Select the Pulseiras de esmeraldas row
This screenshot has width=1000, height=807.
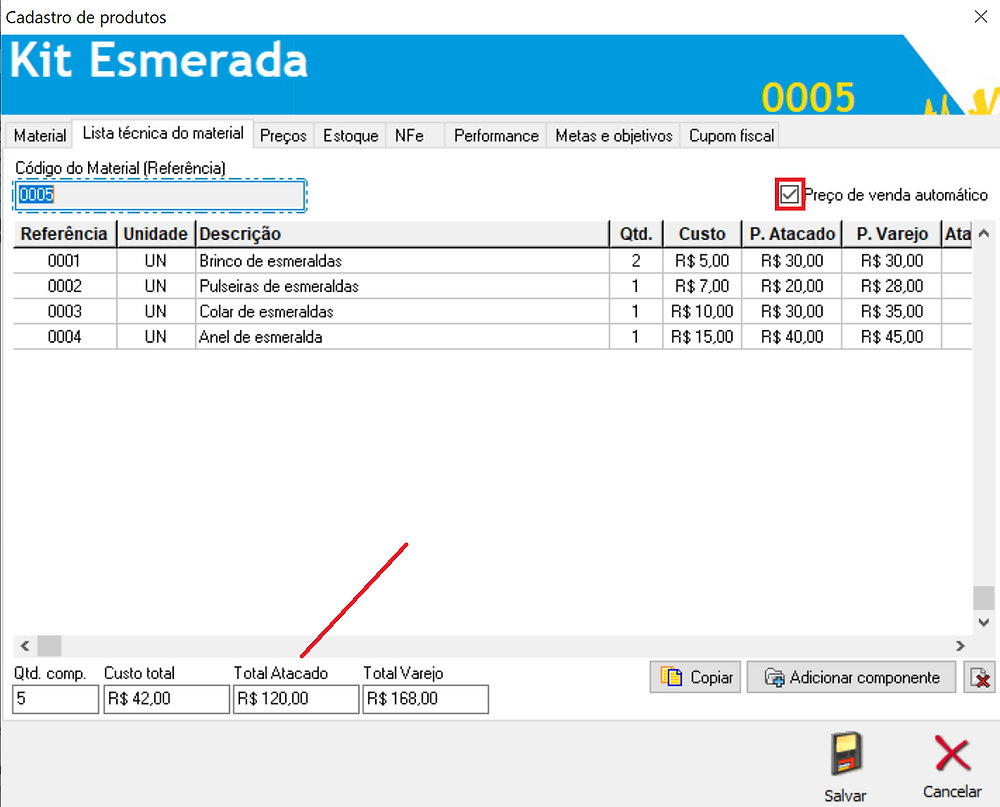(492, 286)
